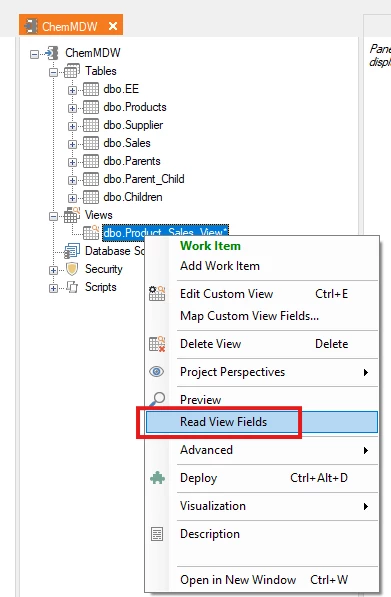Click the Project Perspectives eye icon
The height and width of the screenshot is (597, 391).
(x=156, y=372)
